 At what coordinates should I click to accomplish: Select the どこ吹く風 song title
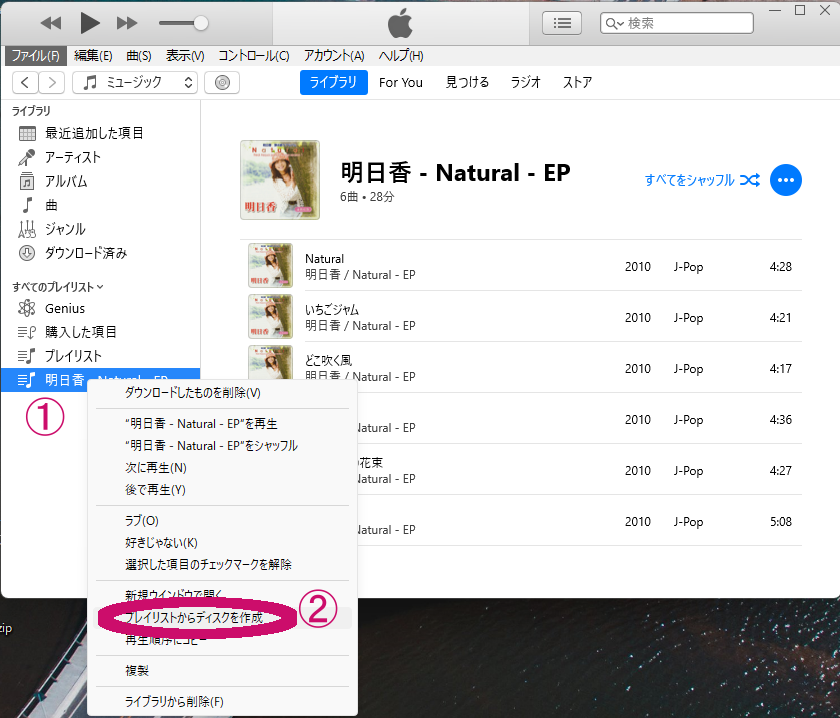328,360
